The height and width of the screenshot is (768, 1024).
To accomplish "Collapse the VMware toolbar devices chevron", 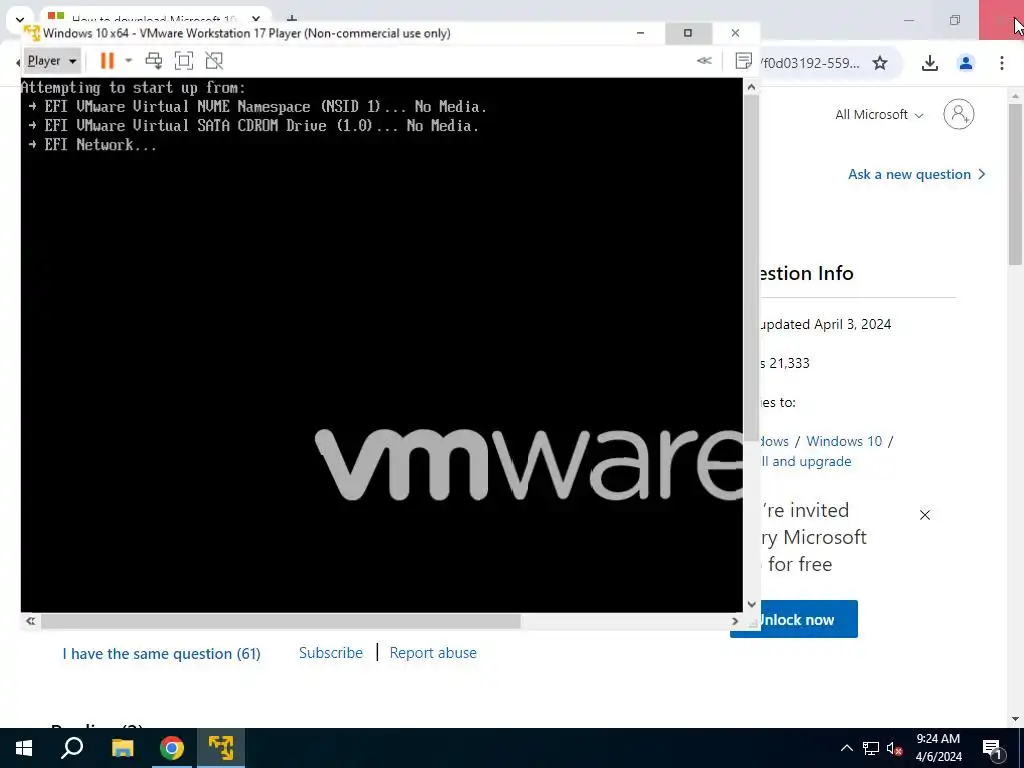I will coord(704,61).
